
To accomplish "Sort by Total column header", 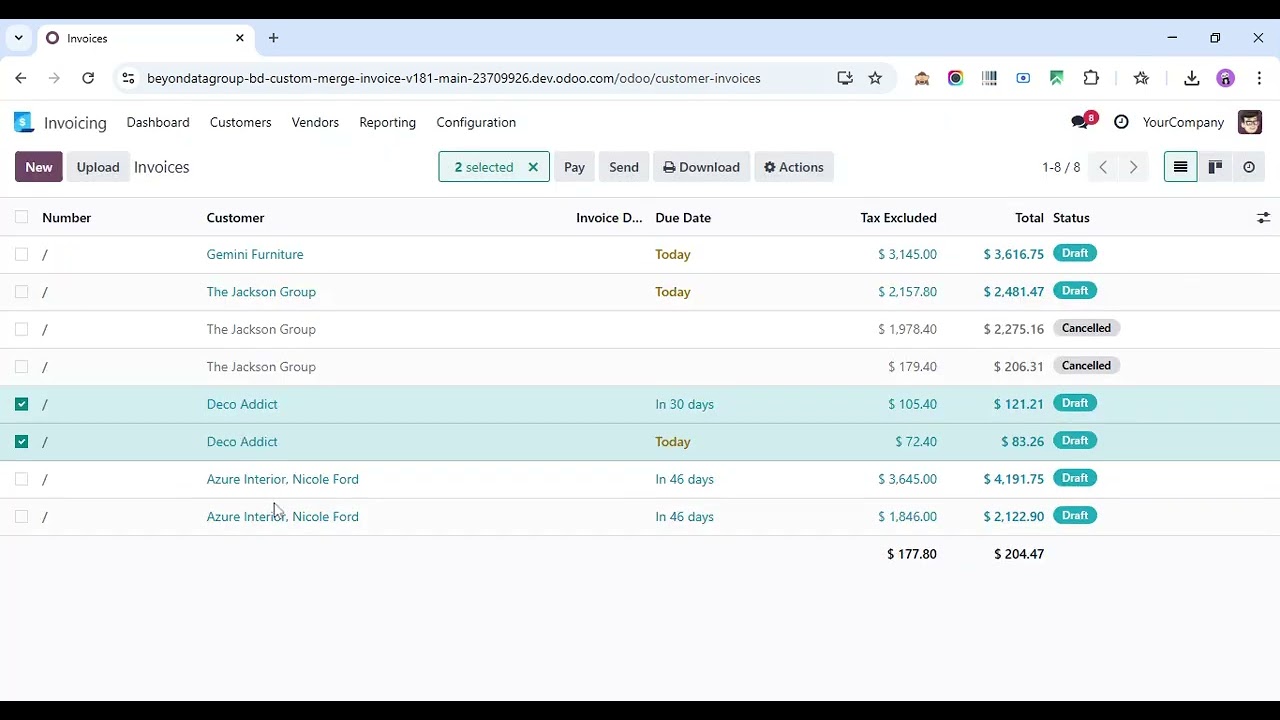I will [1029, 218].
